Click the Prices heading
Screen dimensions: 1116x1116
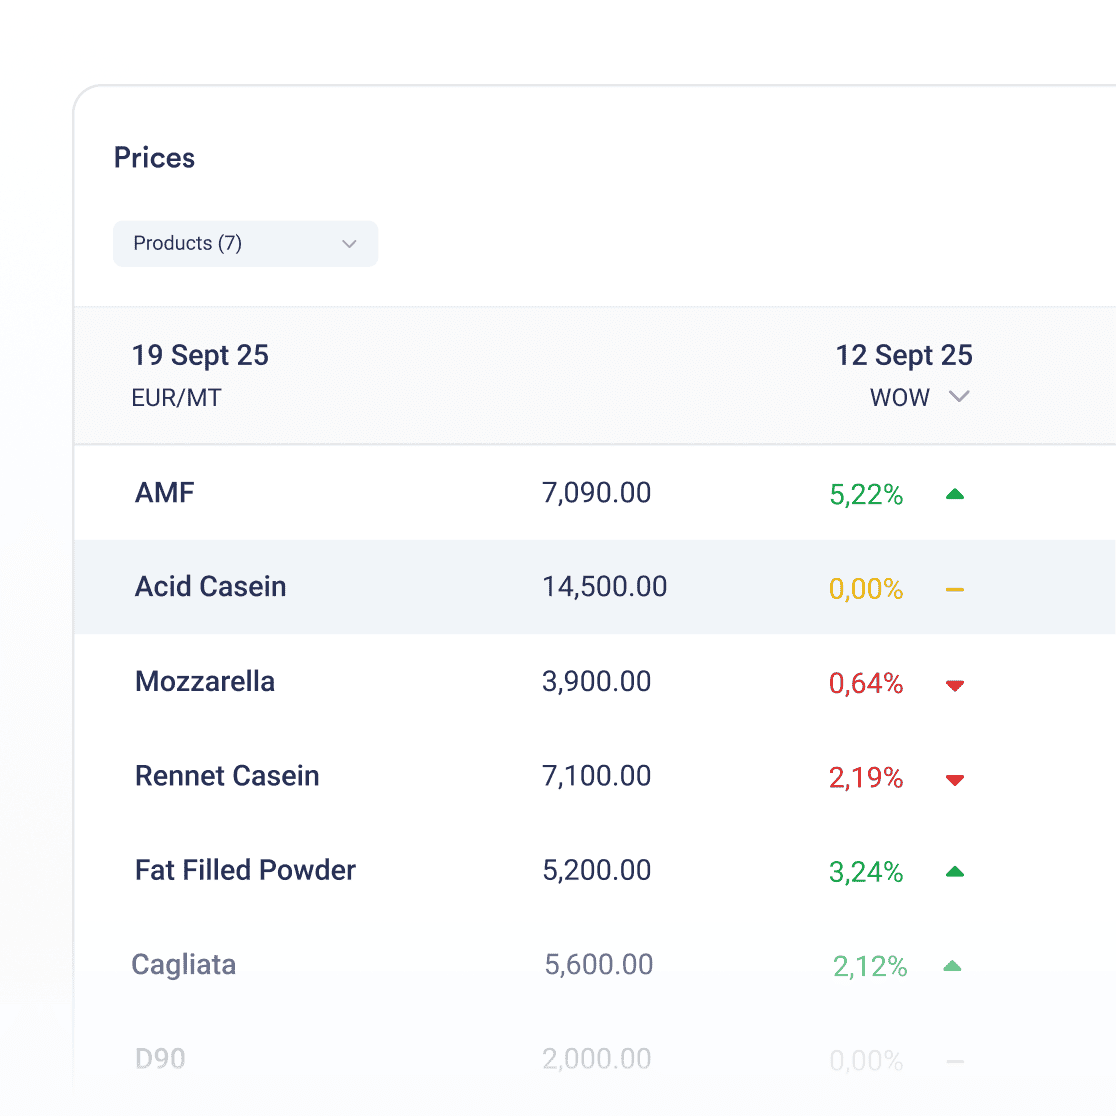pyautogui.click(x=154, y=157)
